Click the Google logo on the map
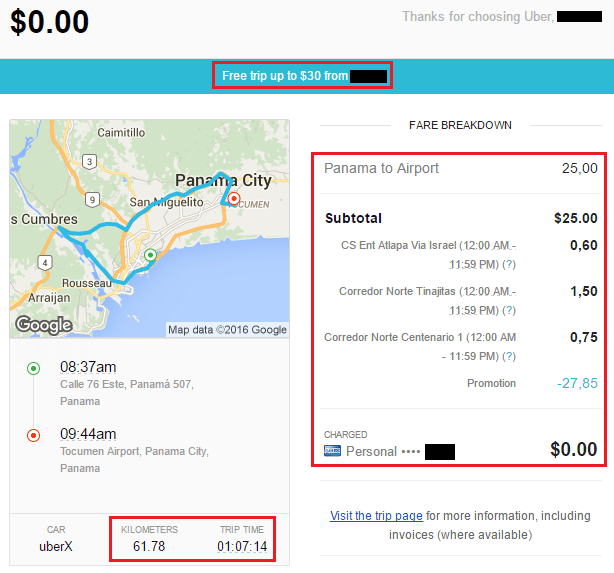This screenshot has height=573, width=614. pyautogui.click(x=44, y=325)
